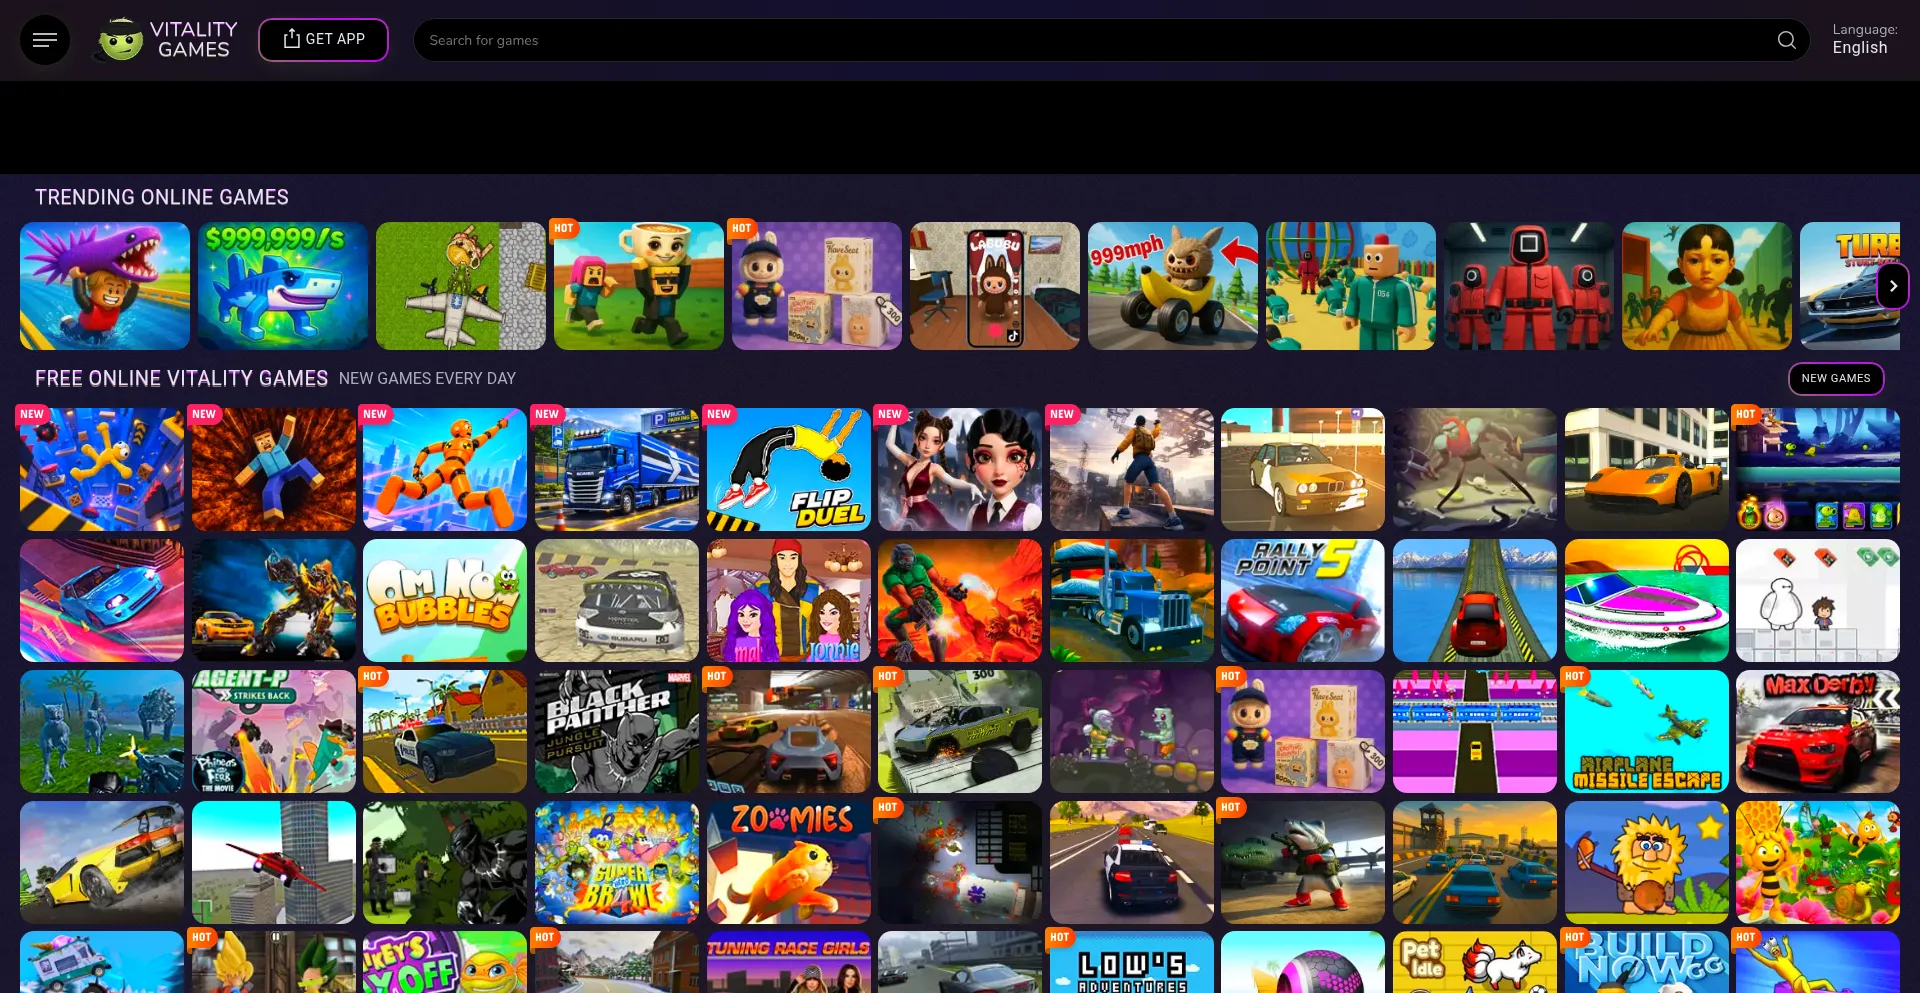Screen dimensions: 1920x993
Task: Open the blue truck parking game
Action: (617, 469)
